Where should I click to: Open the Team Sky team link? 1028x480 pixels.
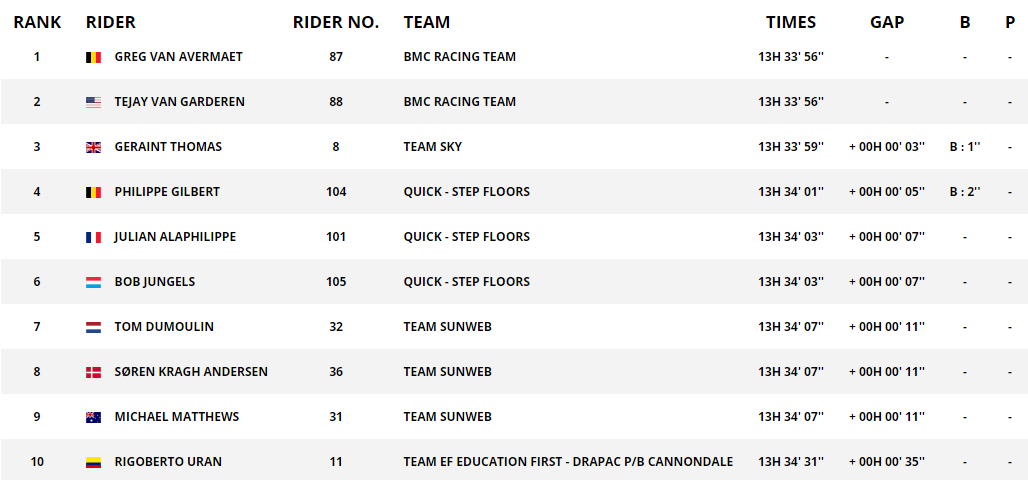[433, 147]
